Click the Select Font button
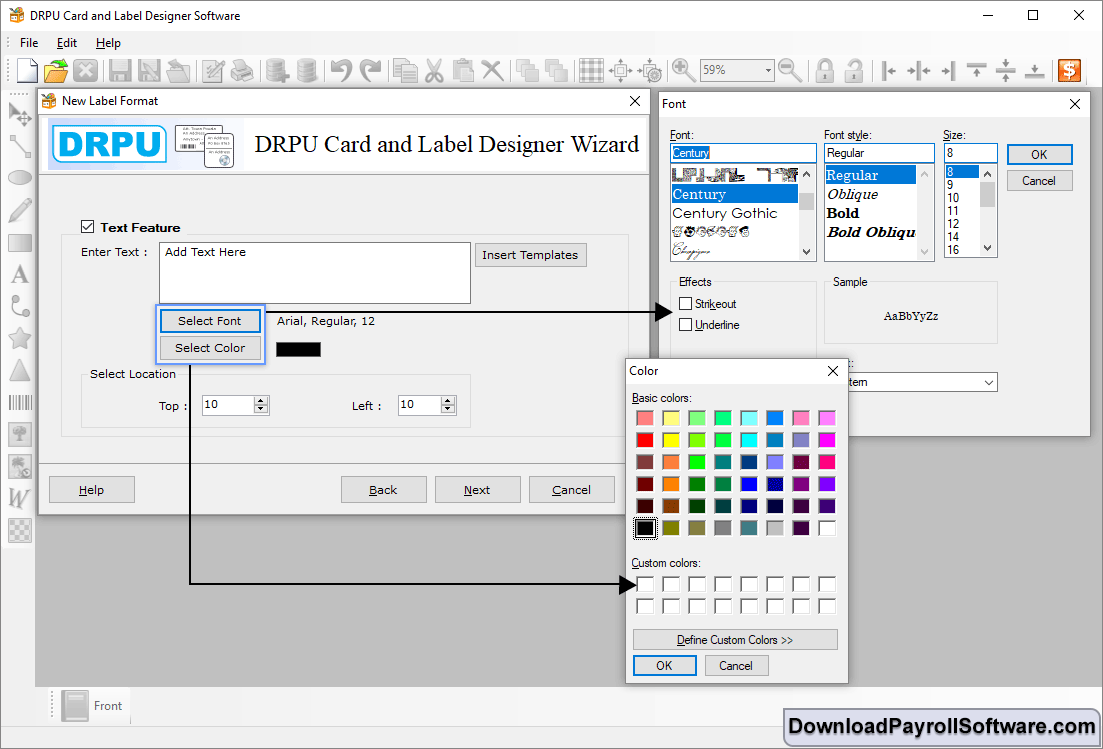 click(x=210, y=321)
